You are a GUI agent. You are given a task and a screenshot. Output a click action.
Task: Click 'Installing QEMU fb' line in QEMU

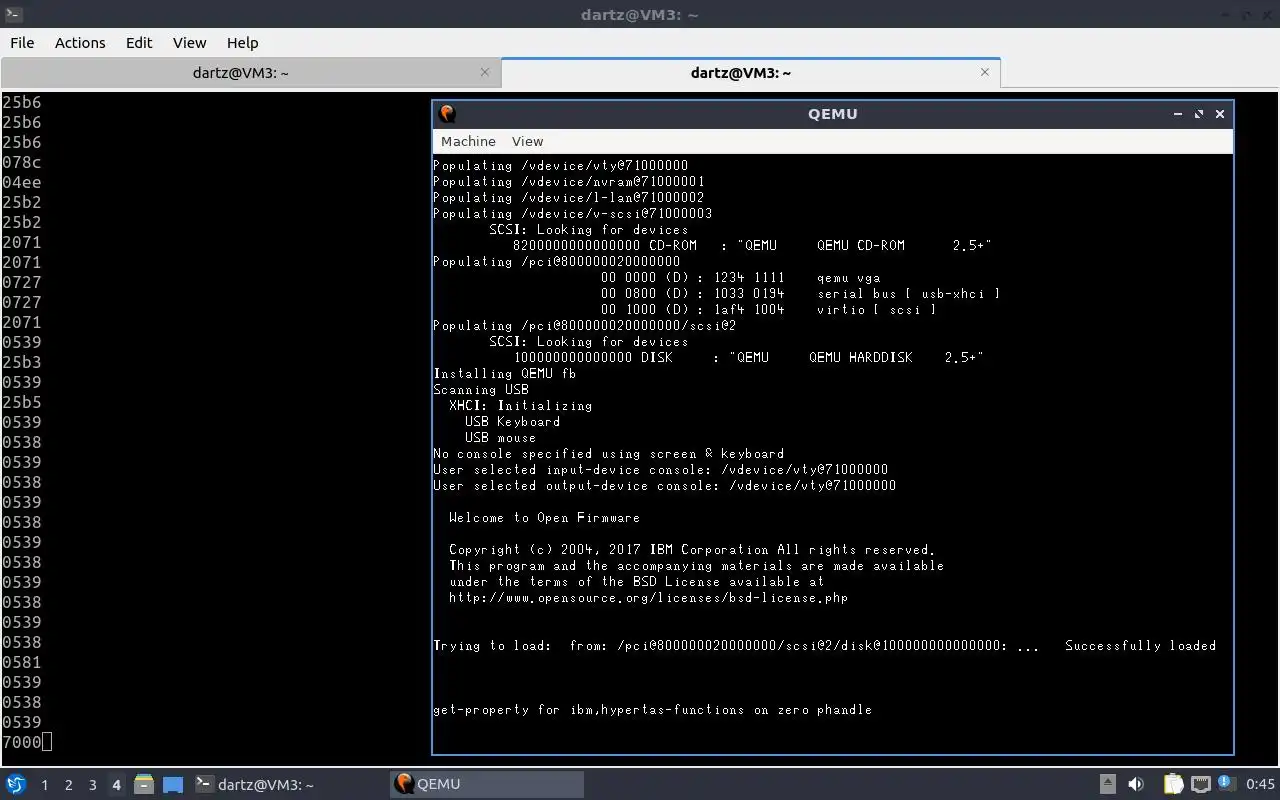(504, 374)
